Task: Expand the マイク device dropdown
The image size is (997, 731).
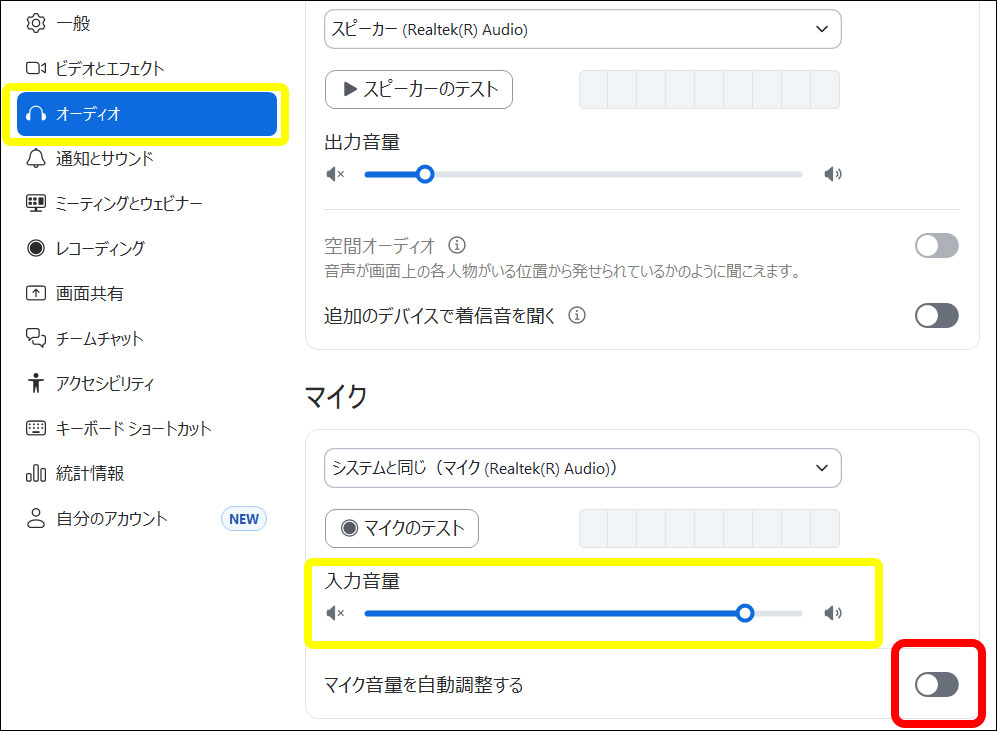Action: (x=582, y=467)
